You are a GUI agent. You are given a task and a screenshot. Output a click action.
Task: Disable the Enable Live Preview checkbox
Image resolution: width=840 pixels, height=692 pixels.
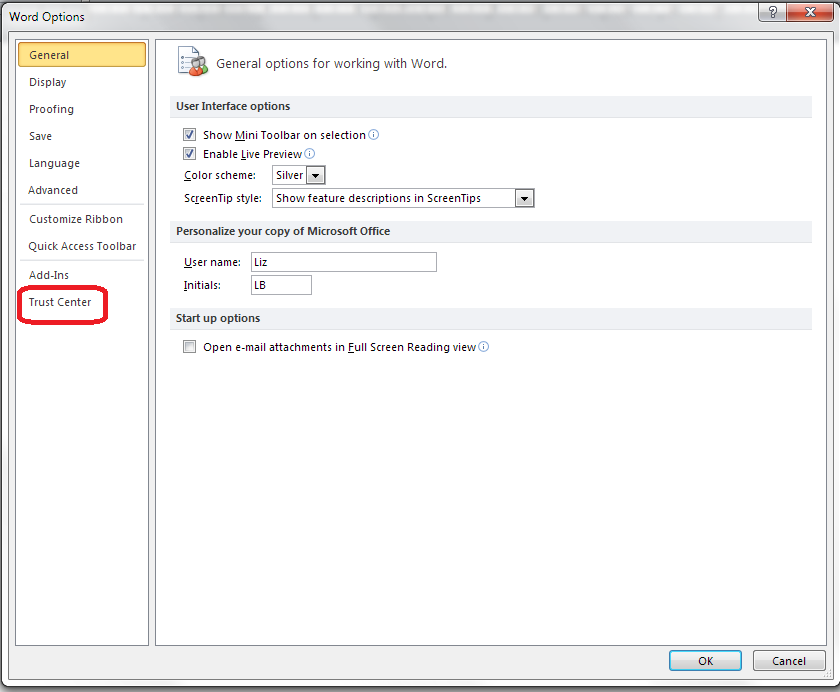pos(189,154)
